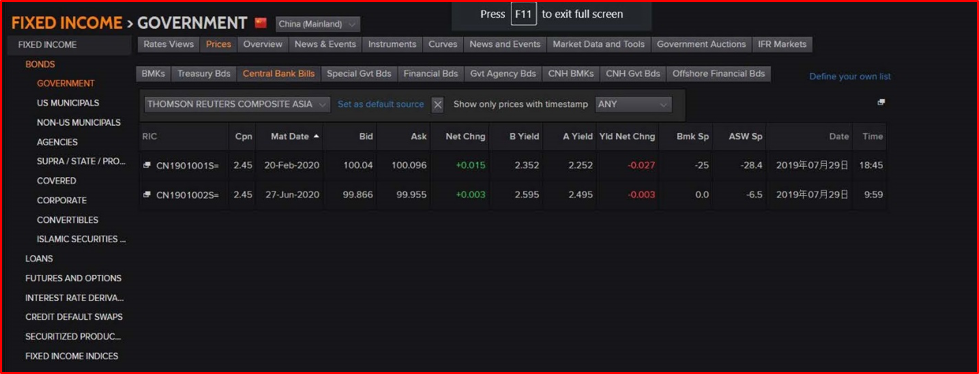The height and width of the screenshot is (374, 979).
Task: Open the China (Mainland) country dropdown
Action: pos(317,24)
